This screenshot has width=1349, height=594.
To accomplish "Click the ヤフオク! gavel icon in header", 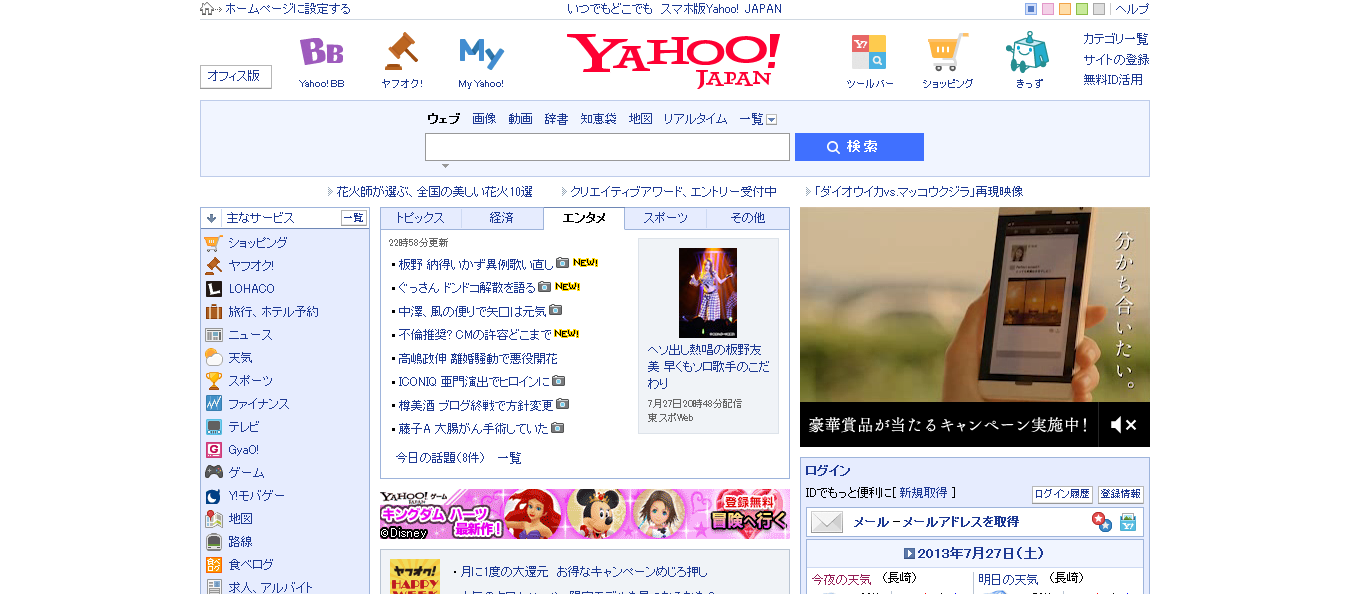I will coord(401,51).
